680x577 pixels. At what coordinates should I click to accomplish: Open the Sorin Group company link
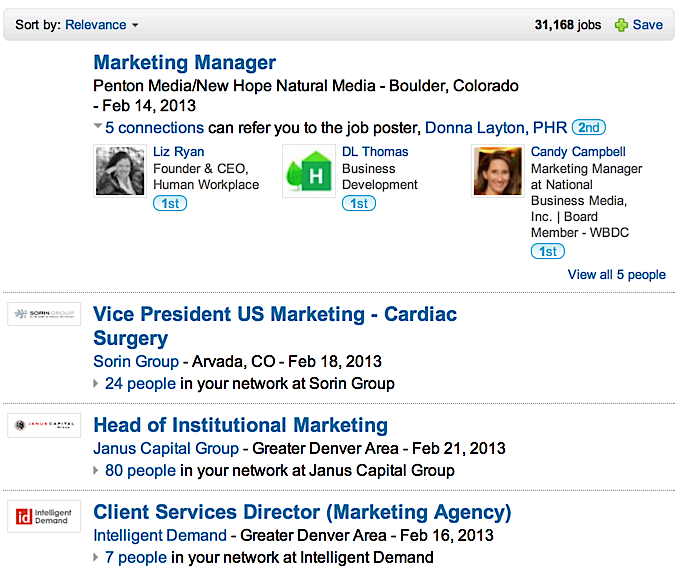tap(136, 361)
